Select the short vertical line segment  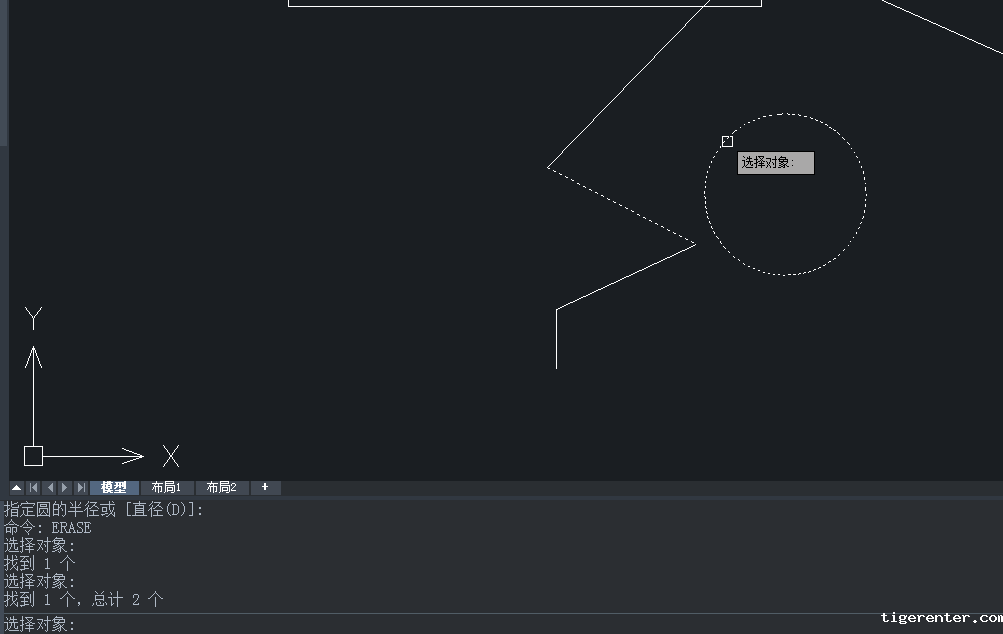point(557,340)
